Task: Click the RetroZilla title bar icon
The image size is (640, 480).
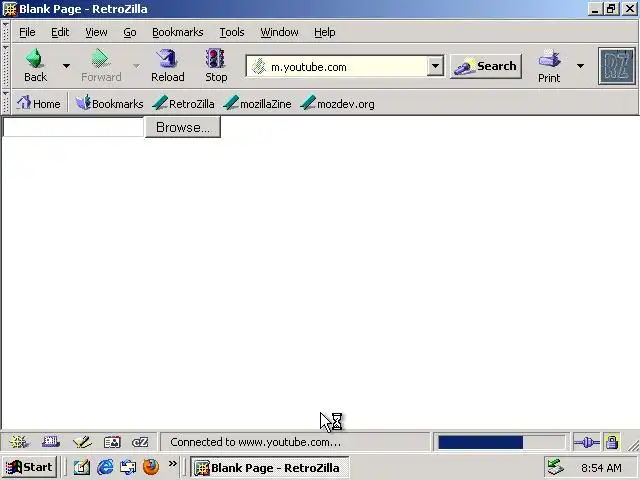Action: click(9, 9)
